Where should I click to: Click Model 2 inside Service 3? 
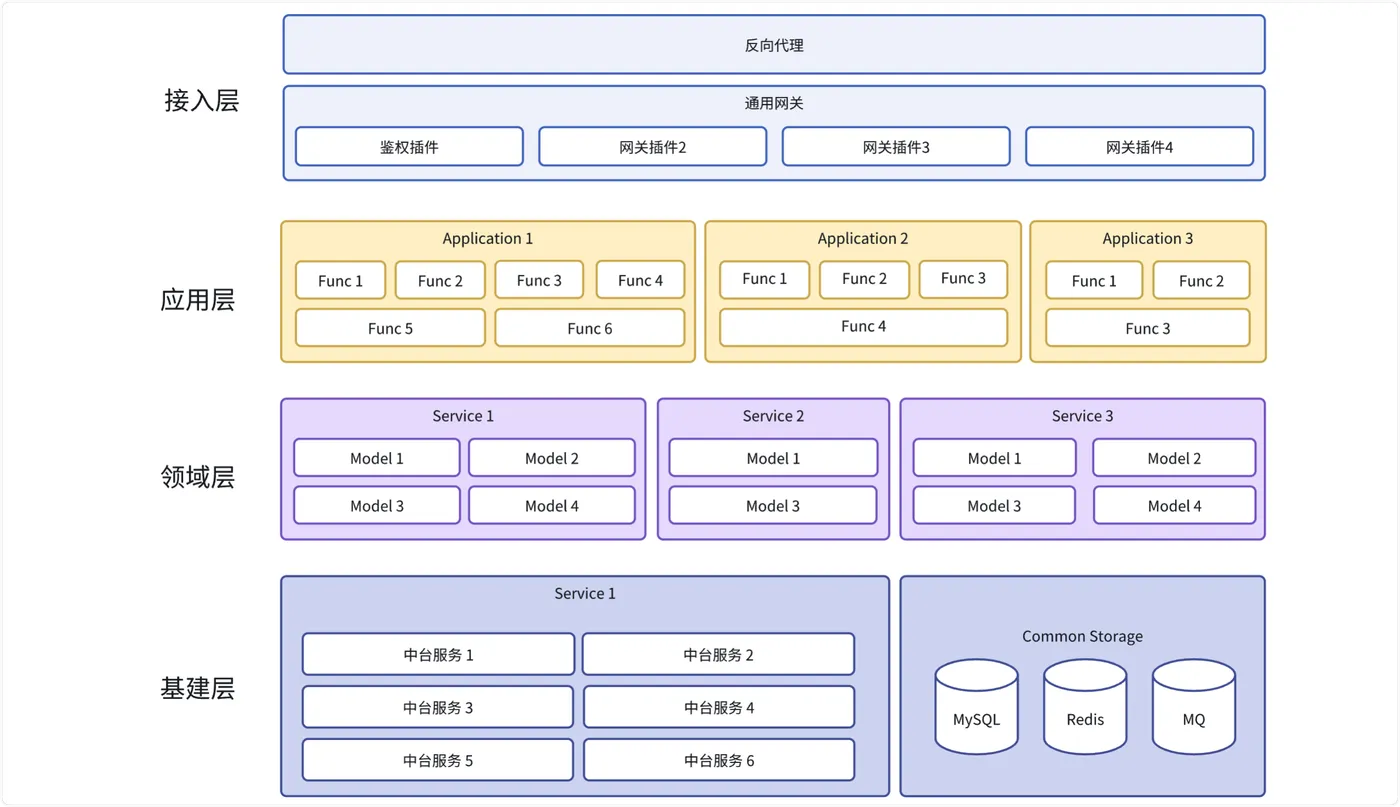pyautogui.click(x=1174, y=458)
